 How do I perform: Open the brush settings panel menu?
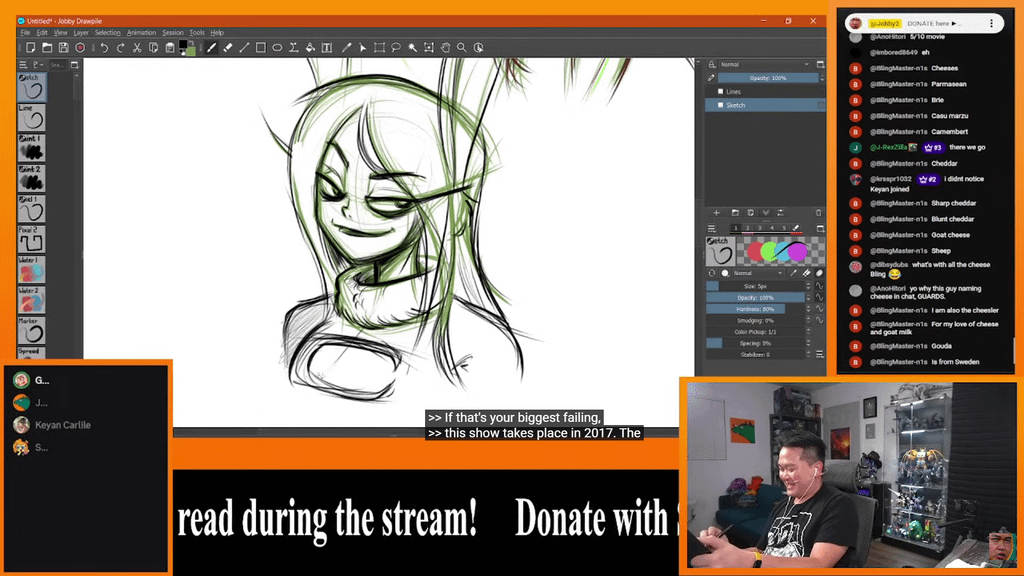pyautogui.click(x=712, y=229)
